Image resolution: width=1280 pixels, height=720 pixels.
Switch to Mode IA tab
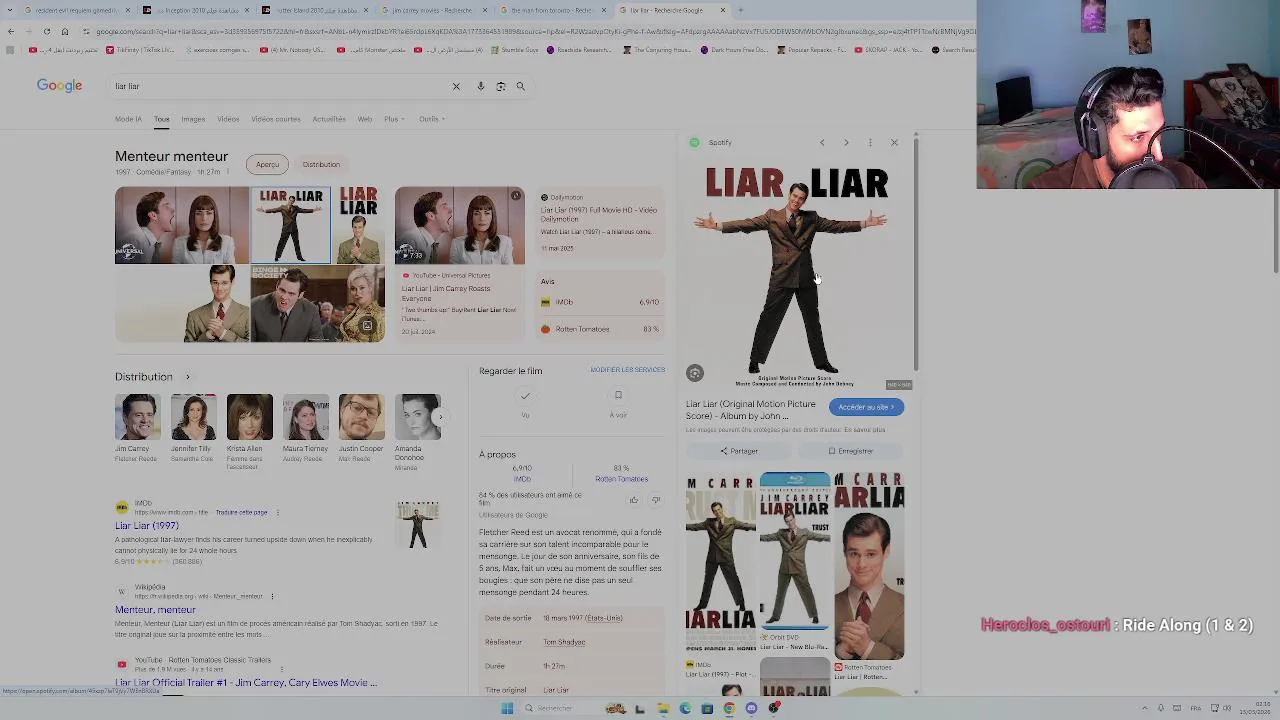point(128,119)
